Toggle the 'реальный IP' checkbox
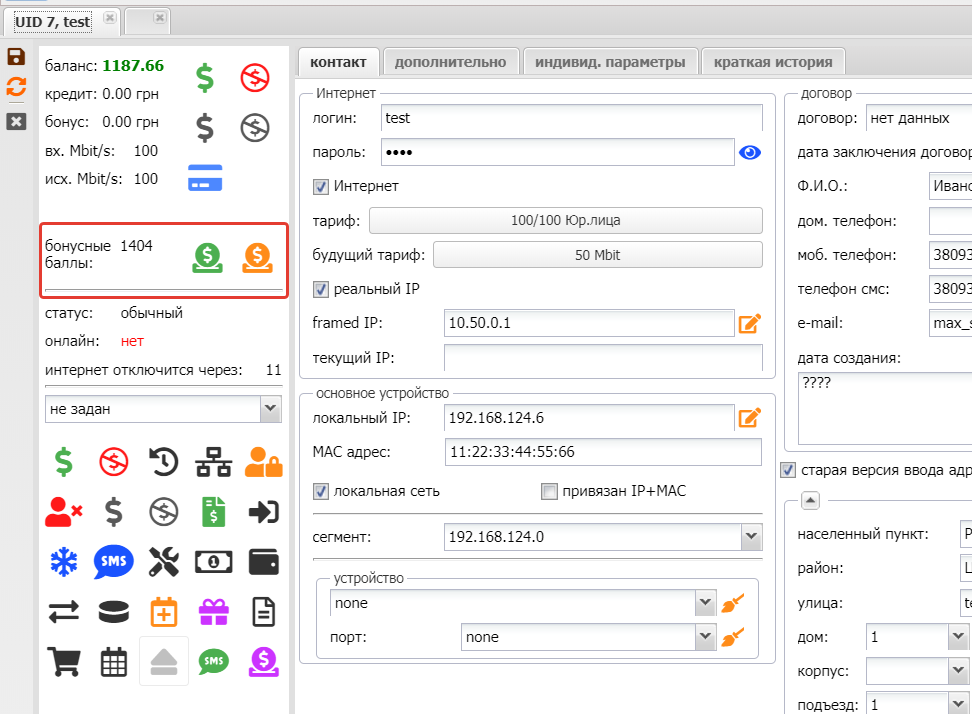This screenshot has width=972, height=714. click(x=321, y=289)
